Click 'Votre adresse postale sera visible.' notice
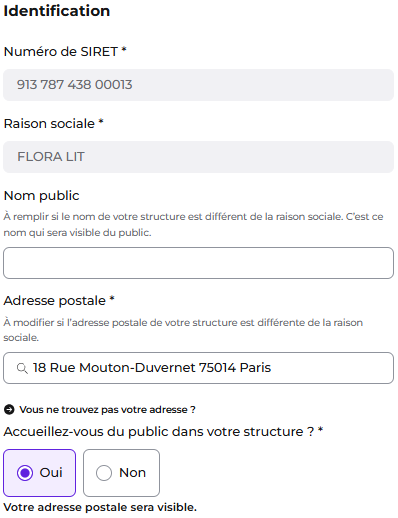 coord(100,507)
